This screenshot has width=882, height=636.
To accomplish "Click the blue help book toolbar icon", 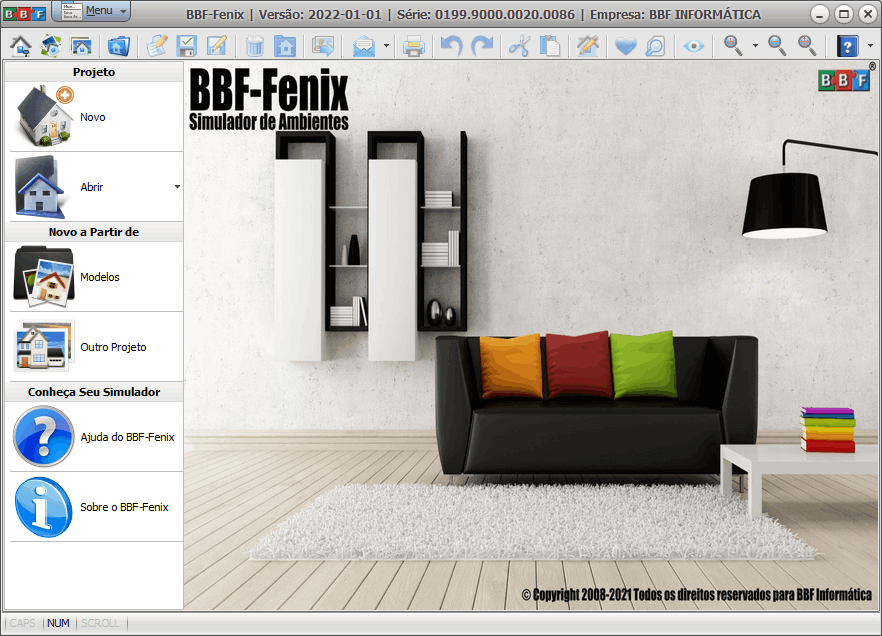I will point(847,46).
